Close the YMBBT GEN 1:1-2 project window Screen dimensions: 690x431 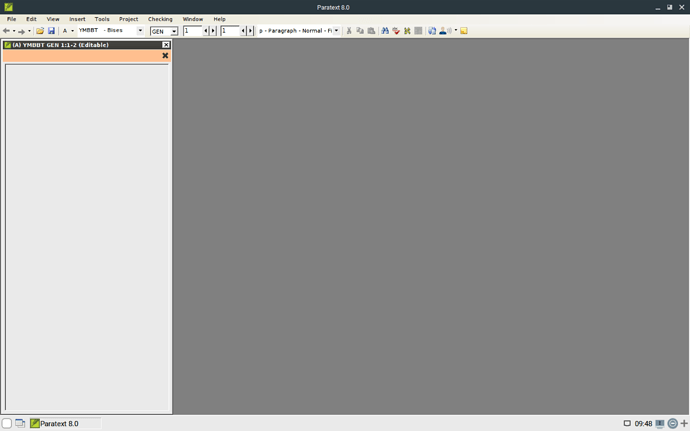tap(166, 45)
